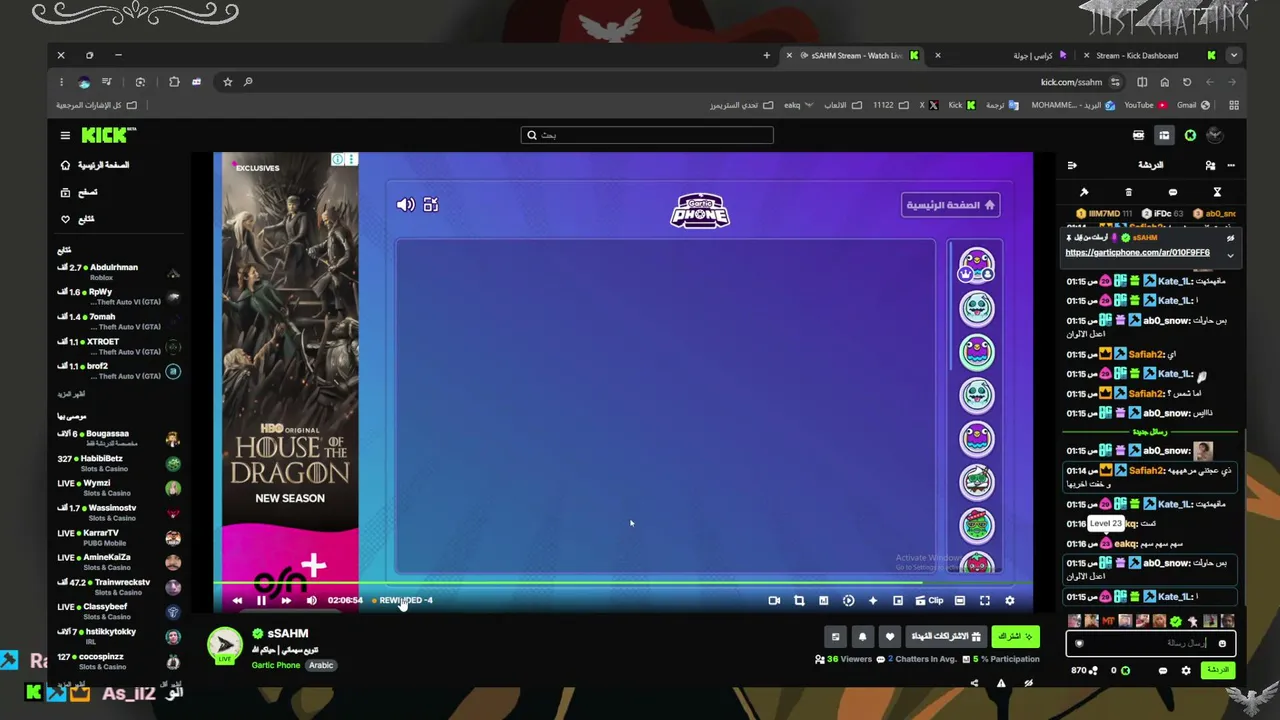Toggle fullscreen in the Gartic Phone game
Image resolution: width=1280 pixels, height=720 pixels.
click(431, 205)
